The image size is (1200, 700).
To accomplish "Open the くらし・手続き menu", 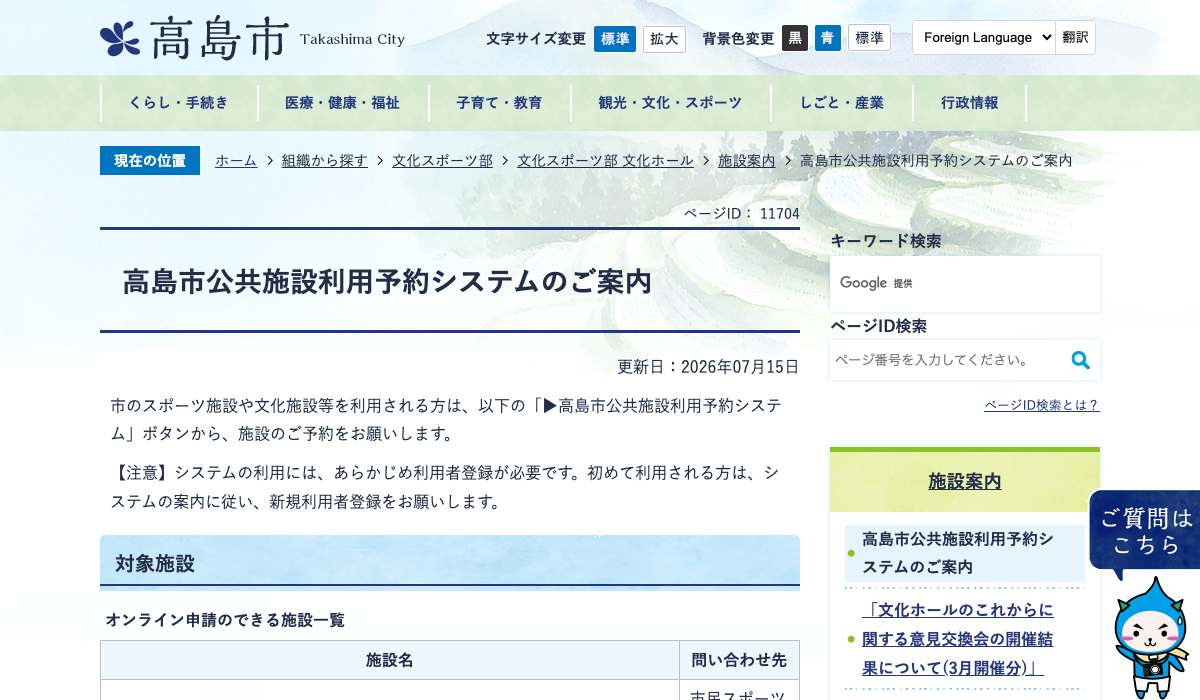I will pos(179,103).
